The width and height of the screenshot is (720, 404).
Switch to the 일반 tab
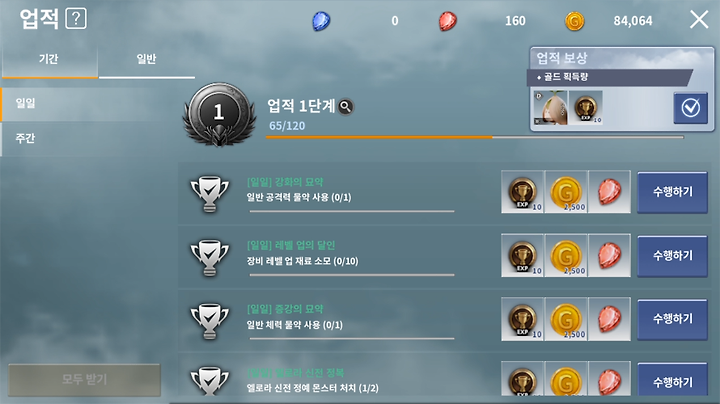coord(146,59)
